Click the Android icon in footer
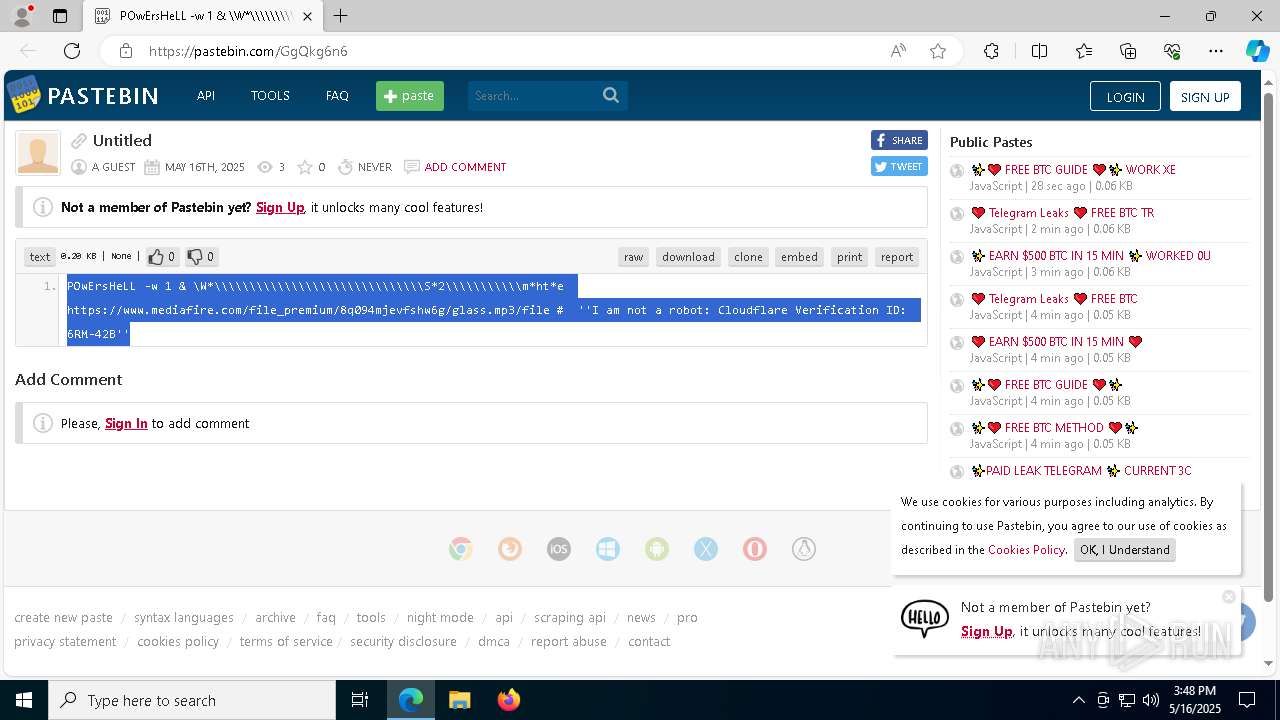 coord(657,549)
